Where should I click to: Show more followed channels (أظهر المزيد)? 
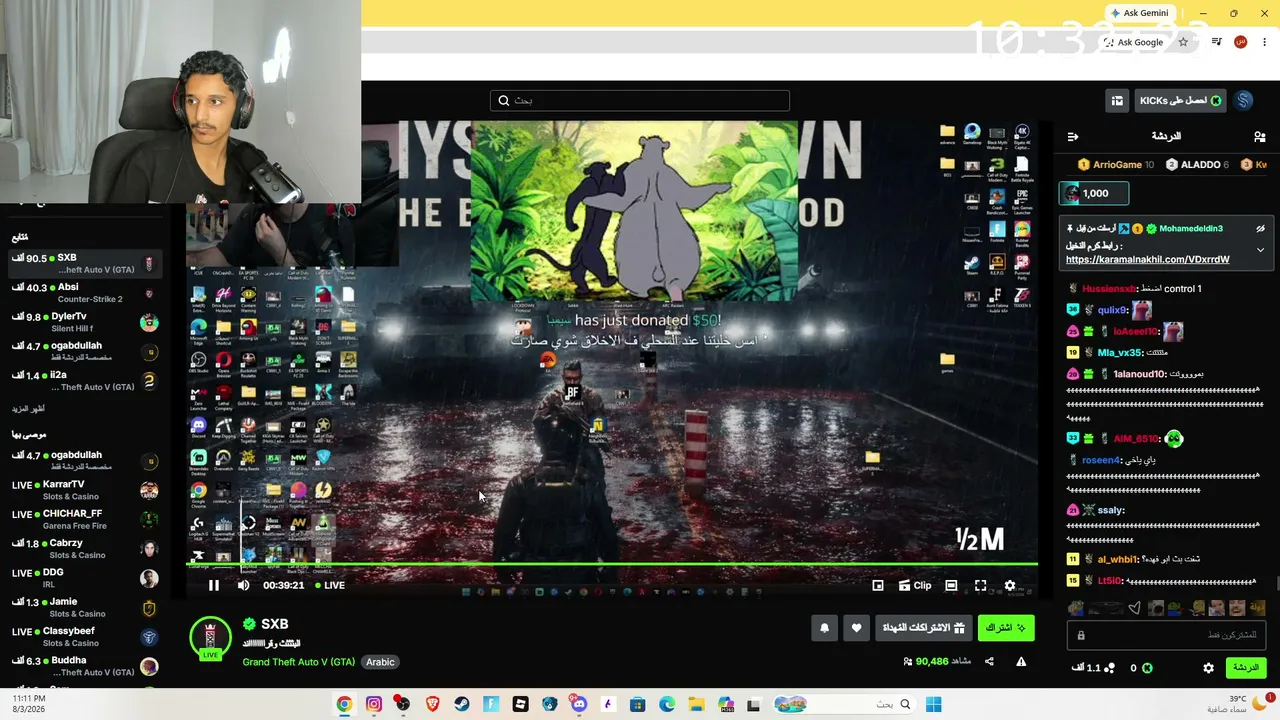point(28,409)
